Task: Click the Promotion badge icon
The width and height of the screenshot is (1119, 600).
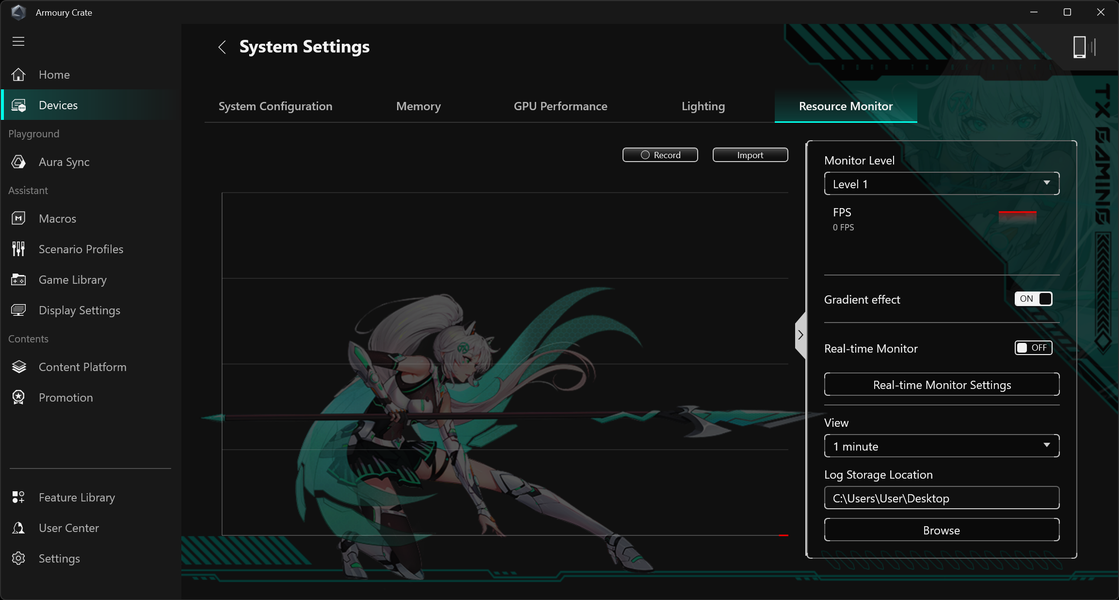Action: [x=19, y=397]
